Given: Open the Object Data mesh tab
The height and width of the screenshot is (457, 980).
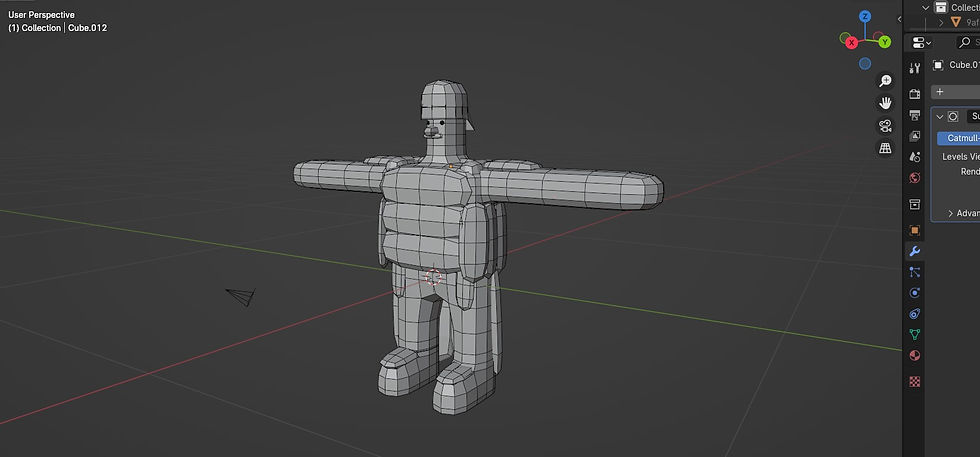Looking at the screenshot, I should coord(914,334).
